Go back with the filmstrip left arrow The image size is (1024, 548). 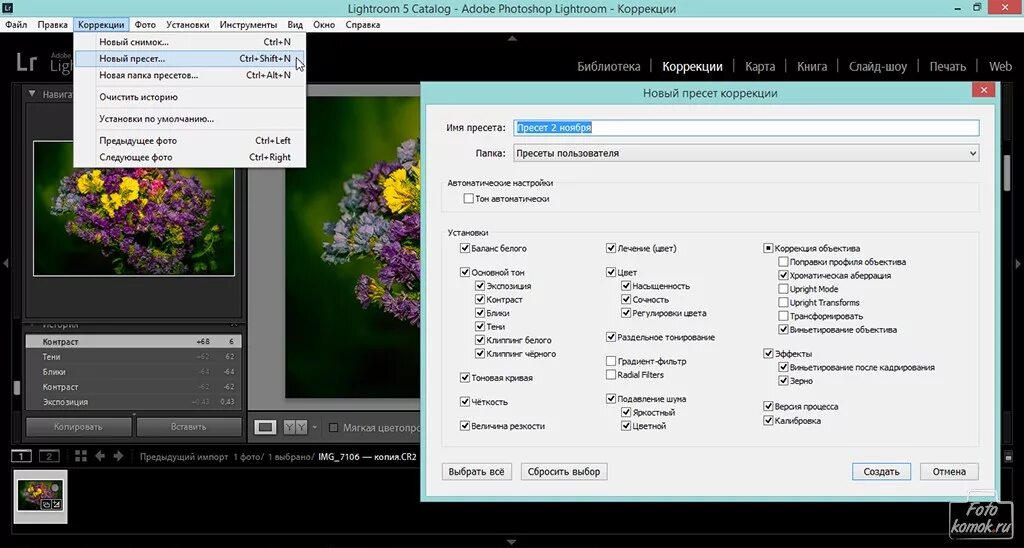(101, 456)
